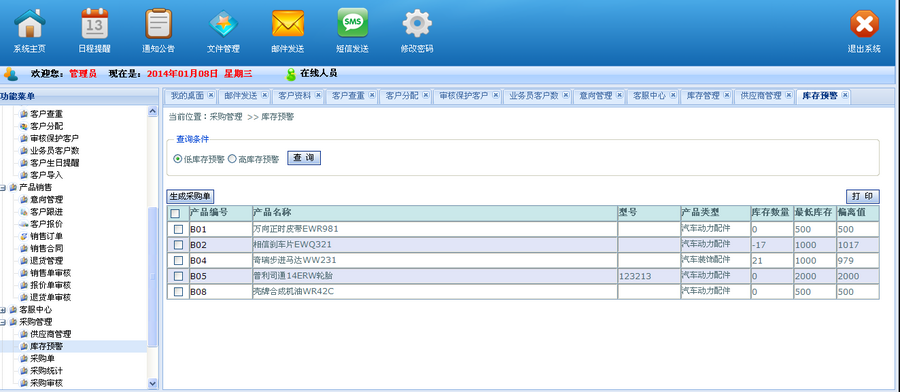Click the 在线人员 green user icon
900x392 pixels.
pos(290,74)
